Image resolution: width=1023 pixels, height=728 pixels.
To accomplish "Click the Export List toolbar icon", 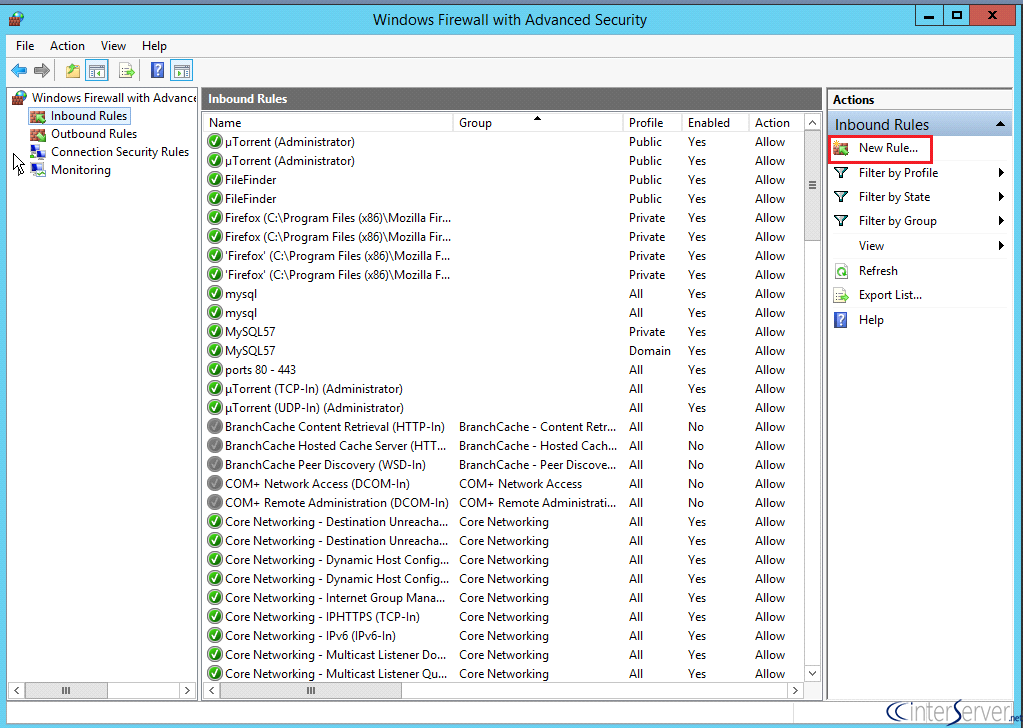I will 127,70.
